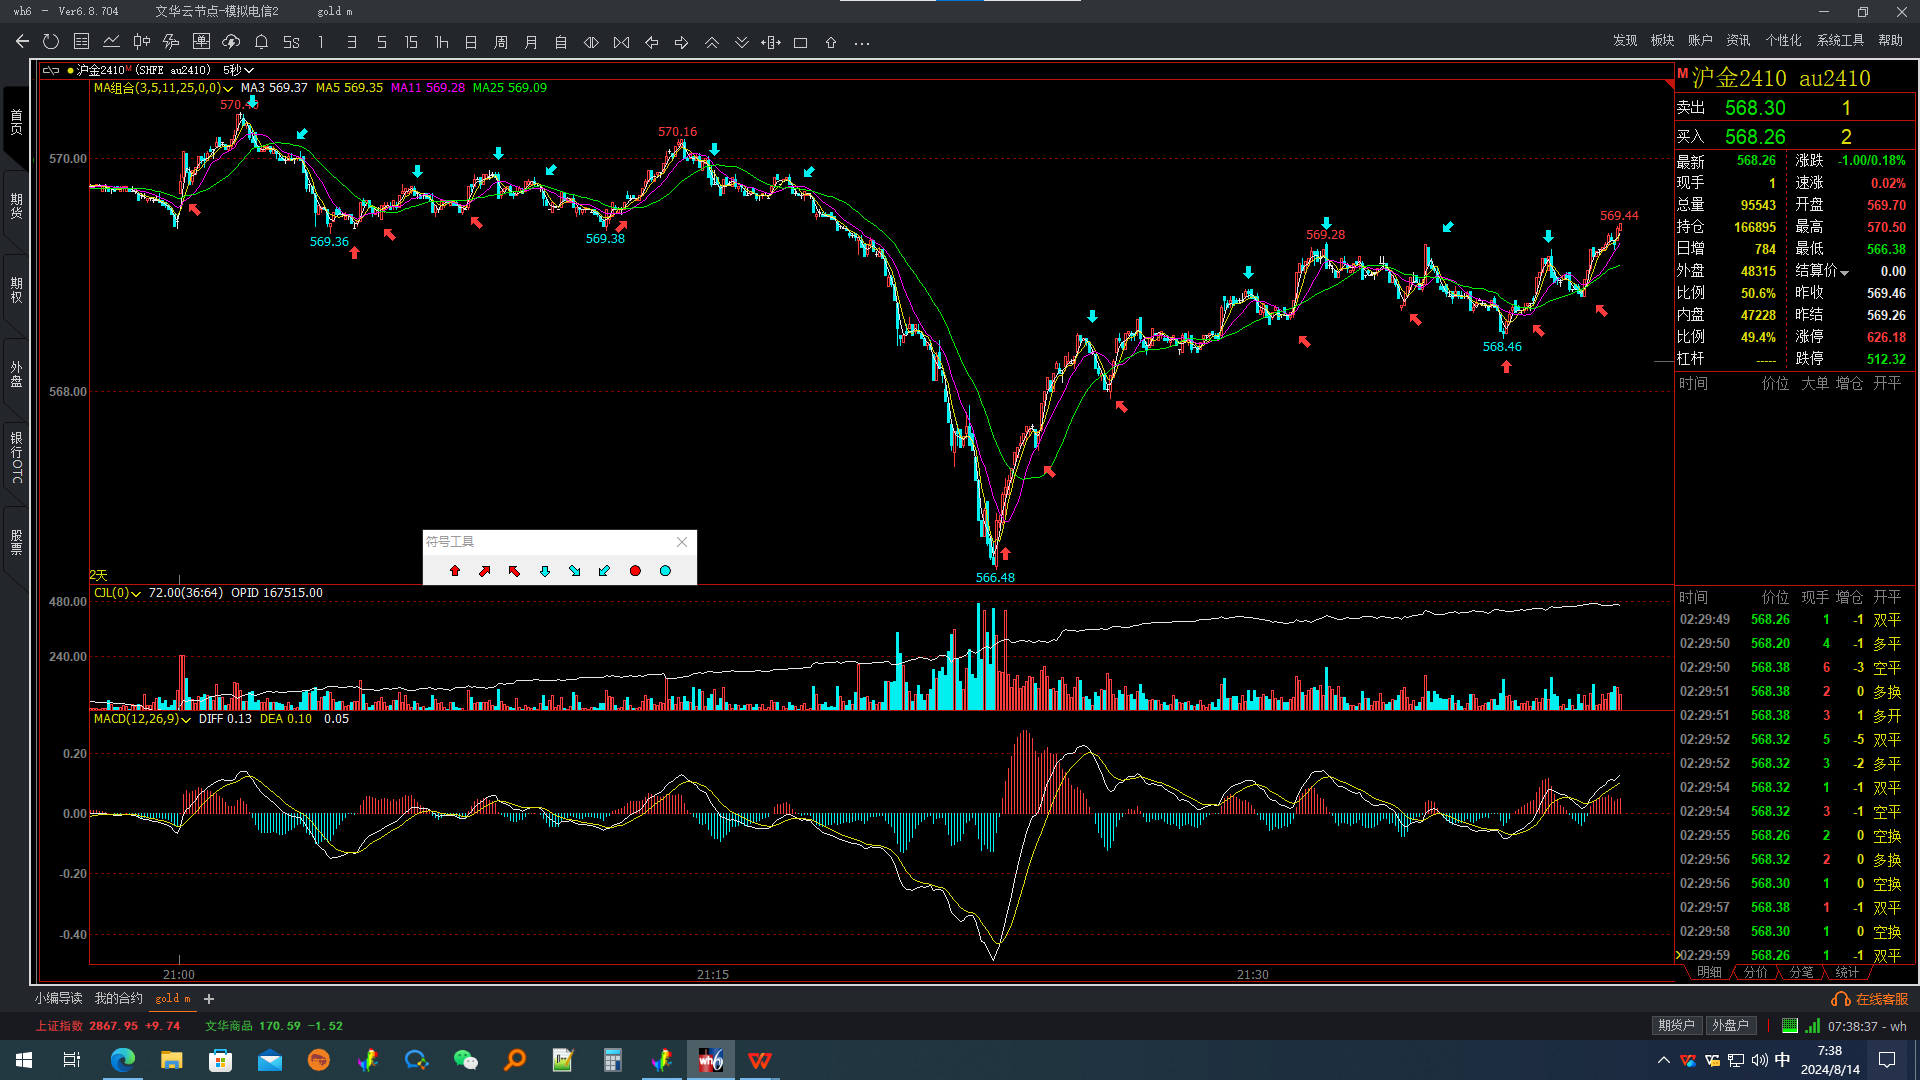Toggle the 15 minute period

click(411, 42)
